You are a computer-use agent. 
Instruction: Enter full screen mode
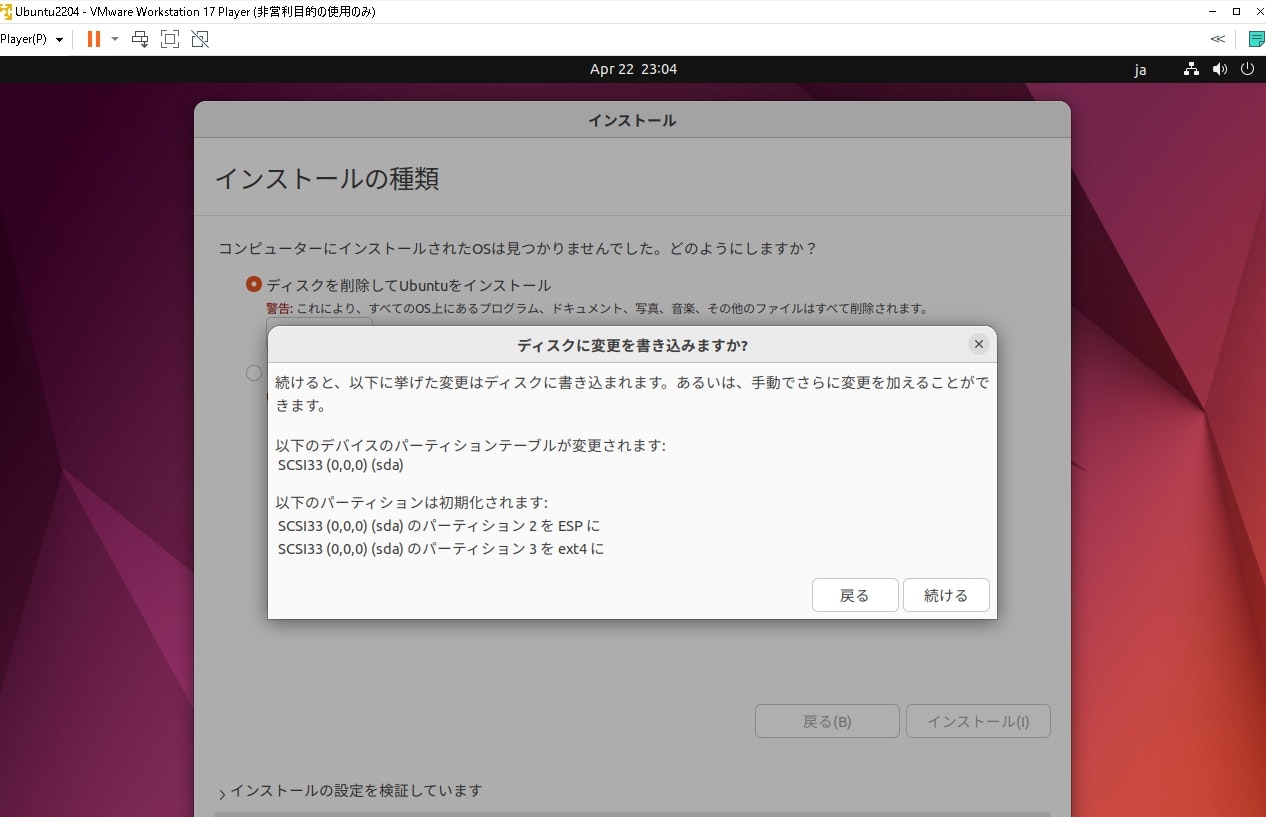click(x=170, y=39)
